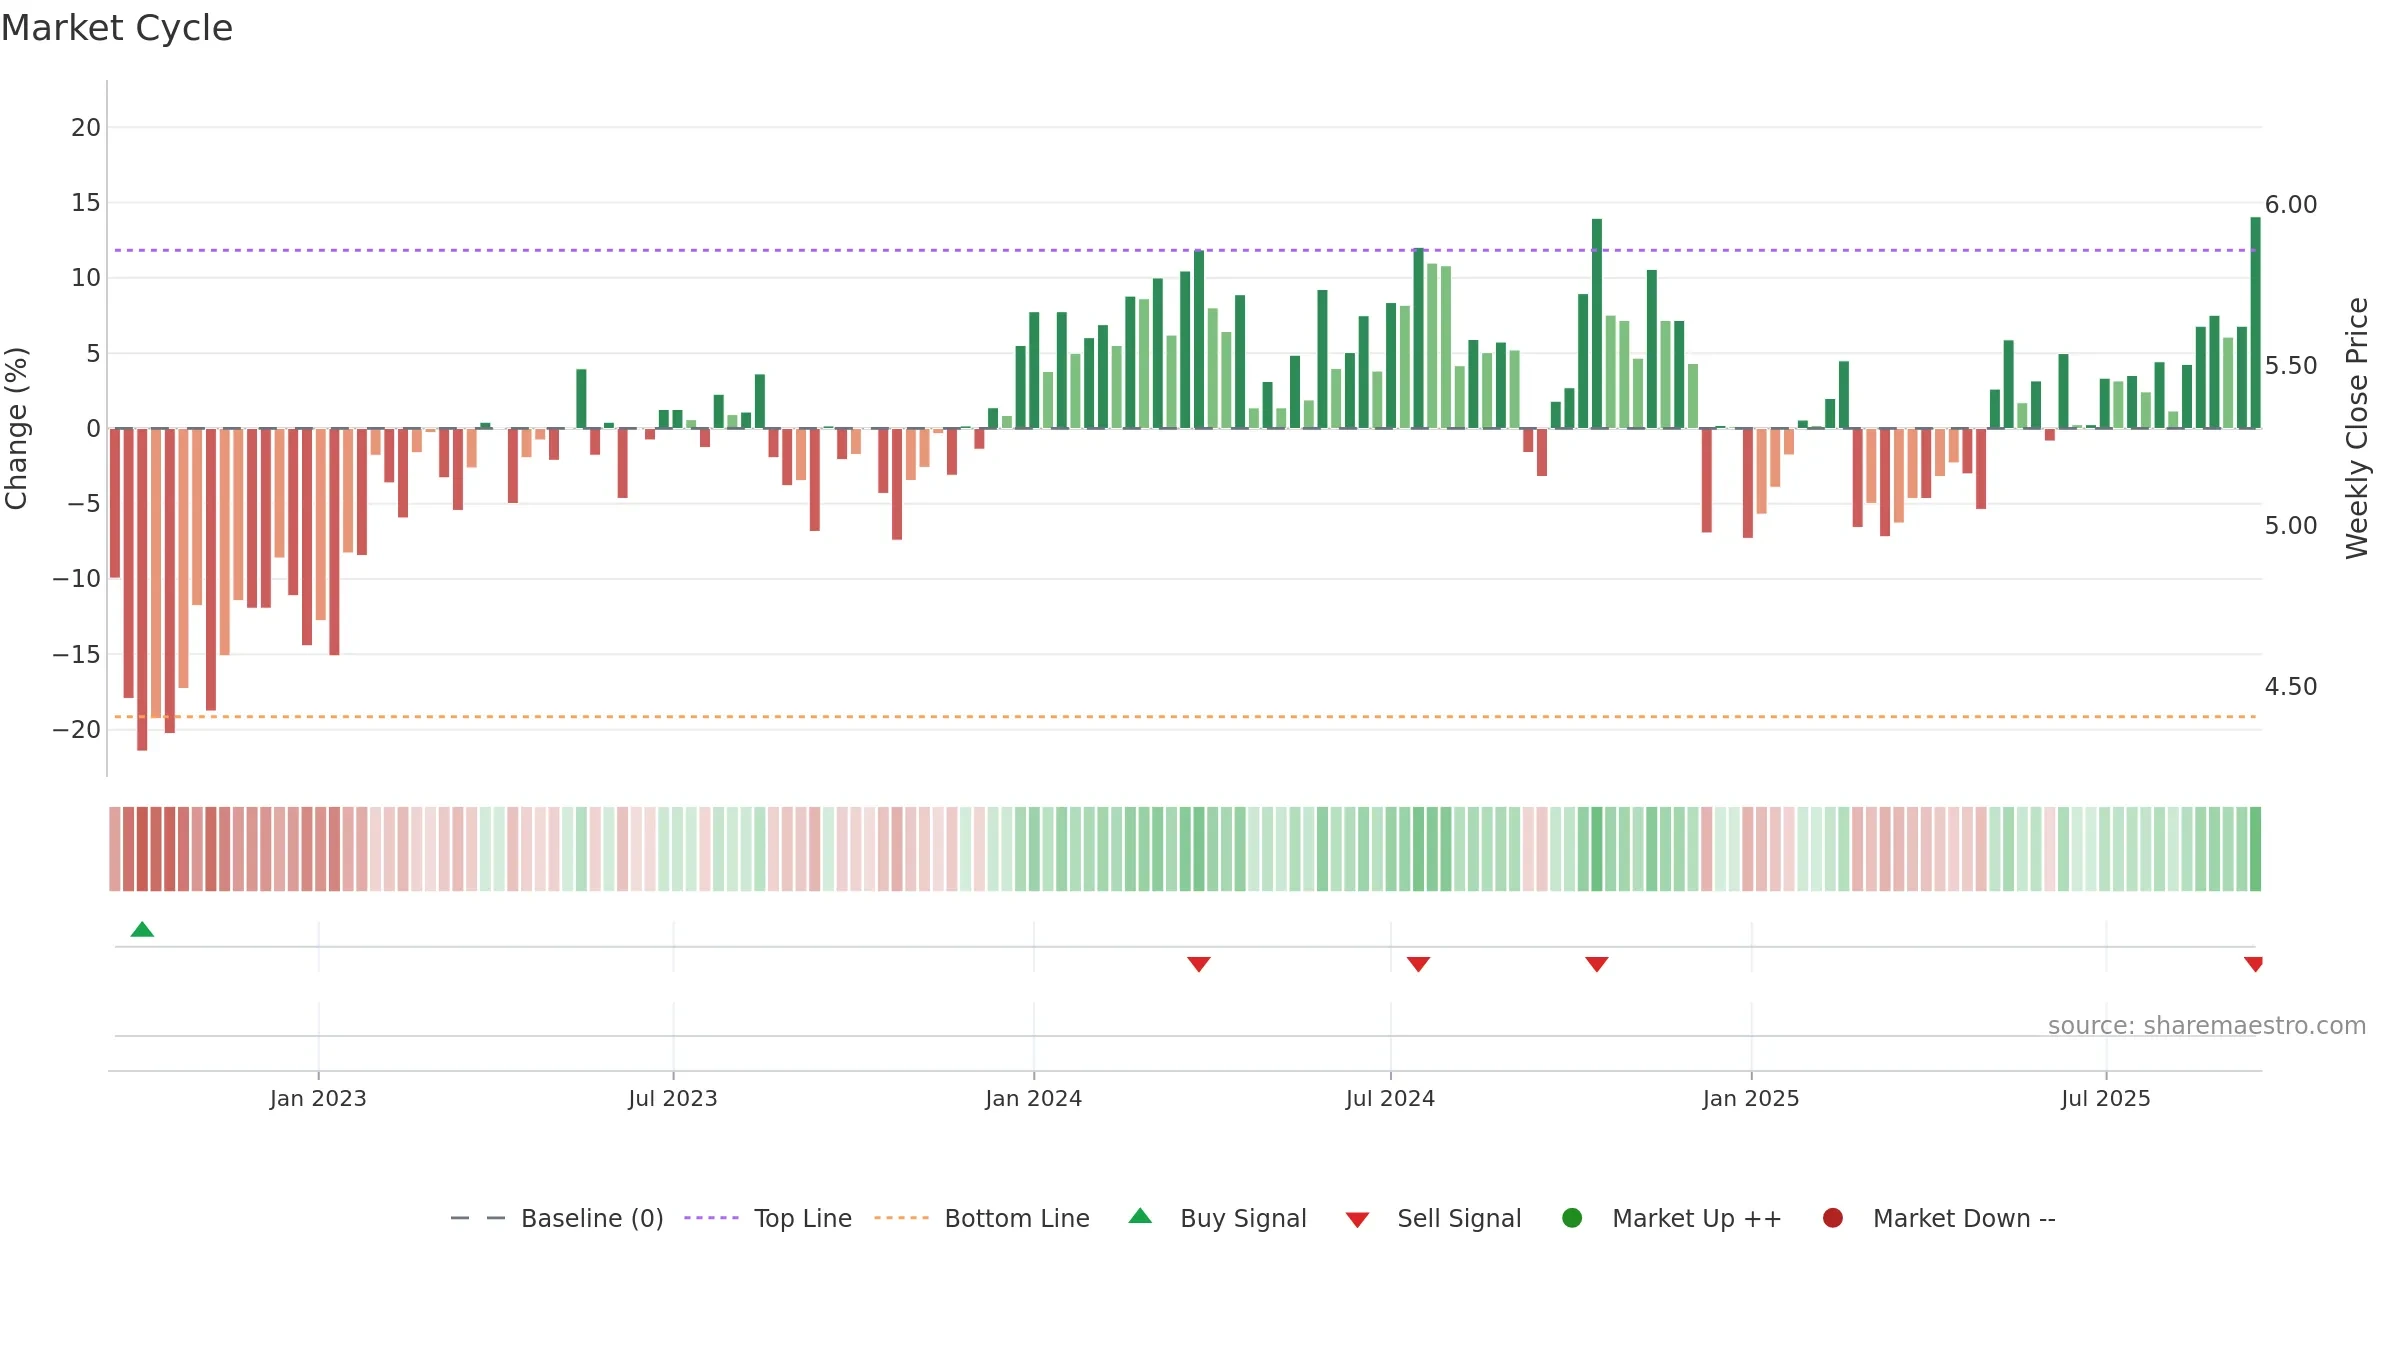Toggle the Market Up ++ legend label
Screen dimensions: 2400x1350
coord(1697,1218)
